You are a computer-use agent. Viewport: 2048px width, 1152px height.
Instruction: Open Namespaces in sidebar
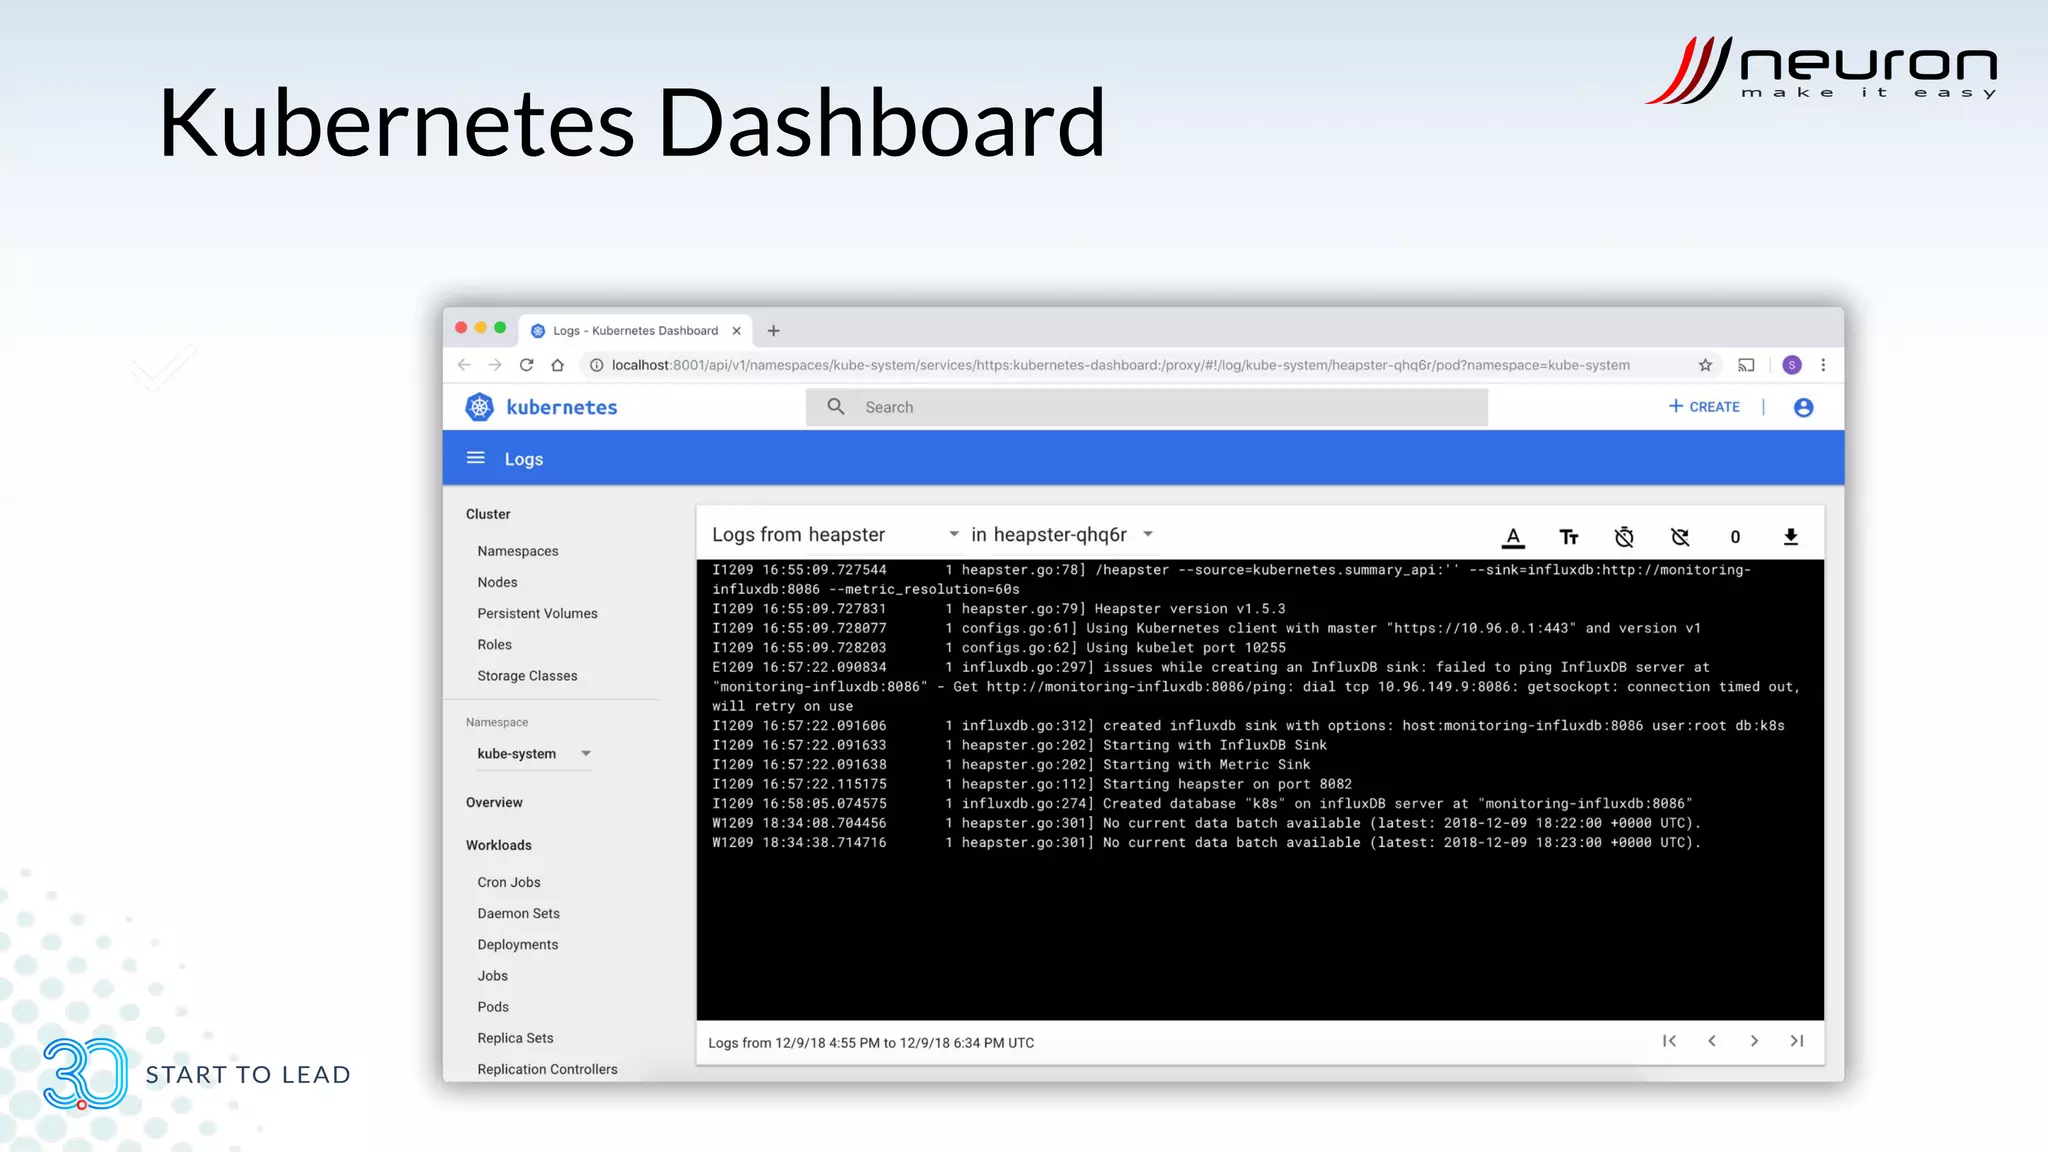click(518, 551)
